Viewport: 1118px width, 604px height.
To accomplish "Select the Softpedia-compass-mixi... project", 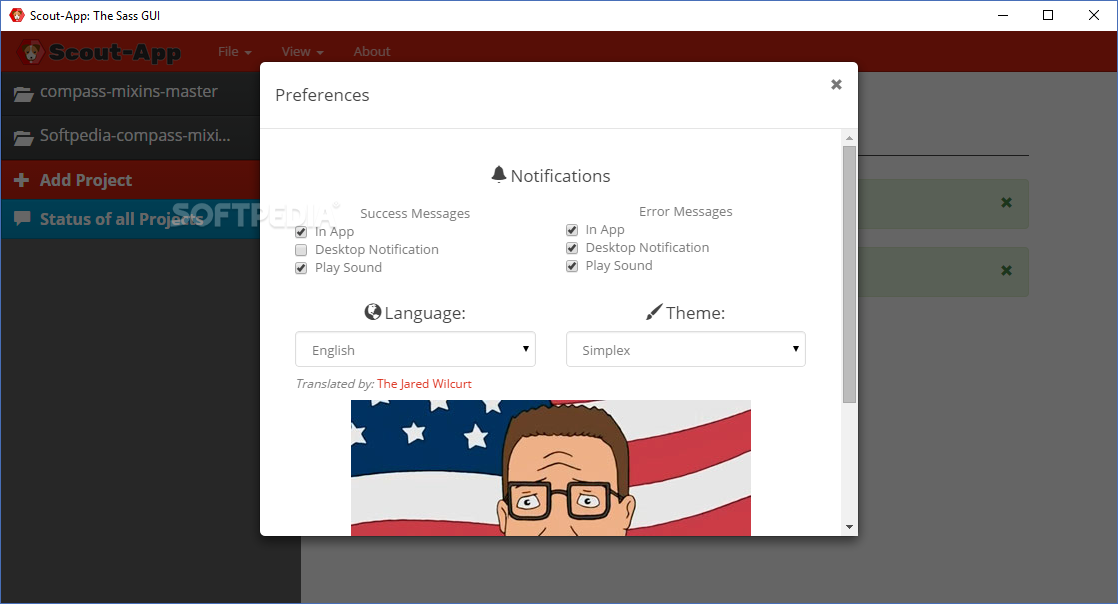I will point(130,137).
